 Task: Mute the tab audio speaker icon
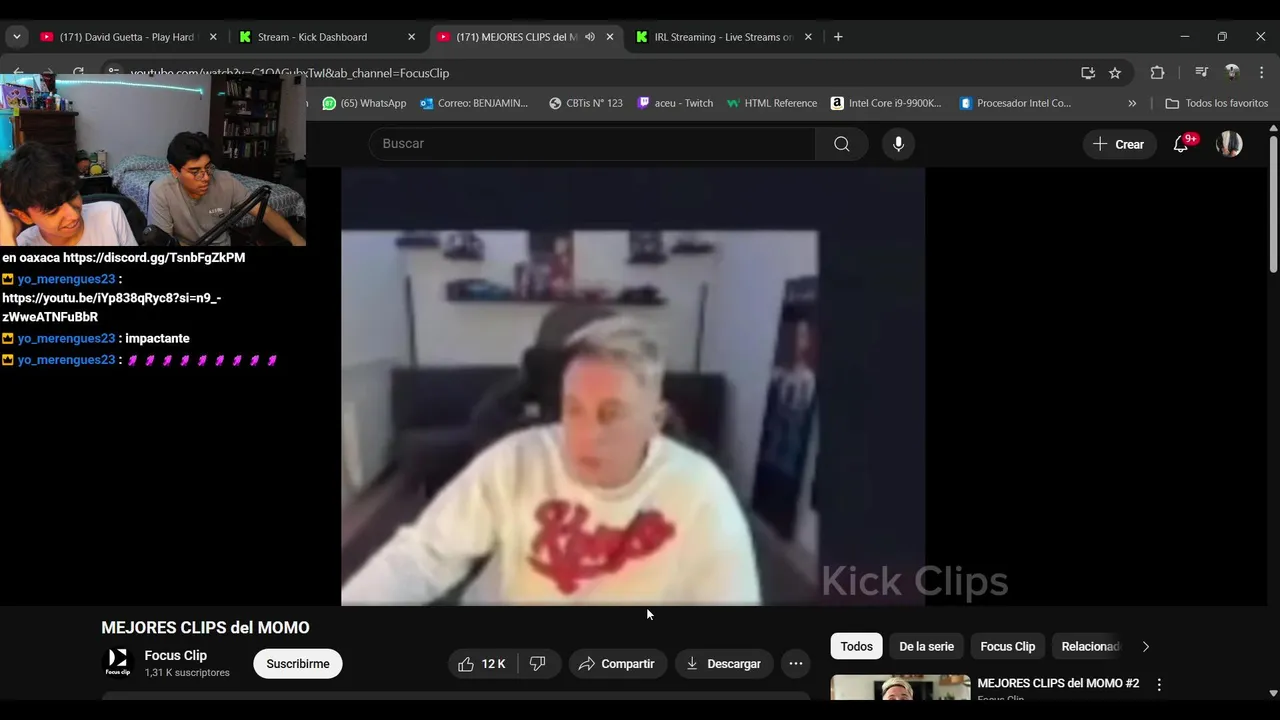click(590, 37)
